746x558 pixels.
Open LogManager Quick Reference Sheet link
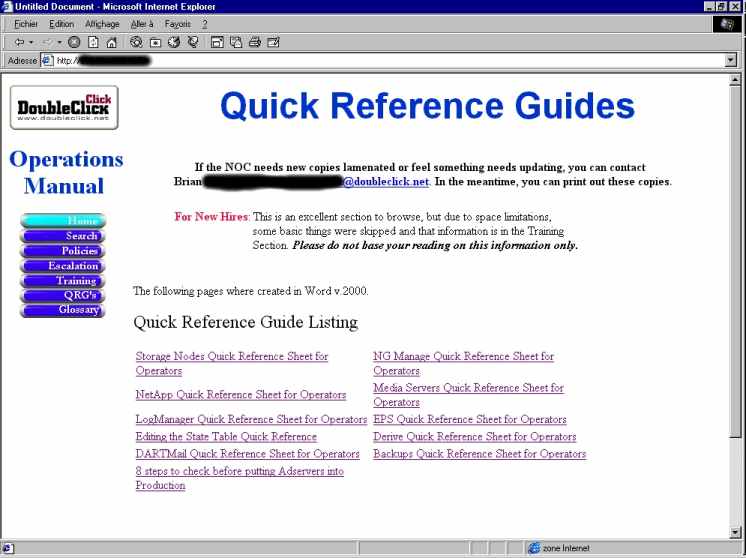coord(251,419)
